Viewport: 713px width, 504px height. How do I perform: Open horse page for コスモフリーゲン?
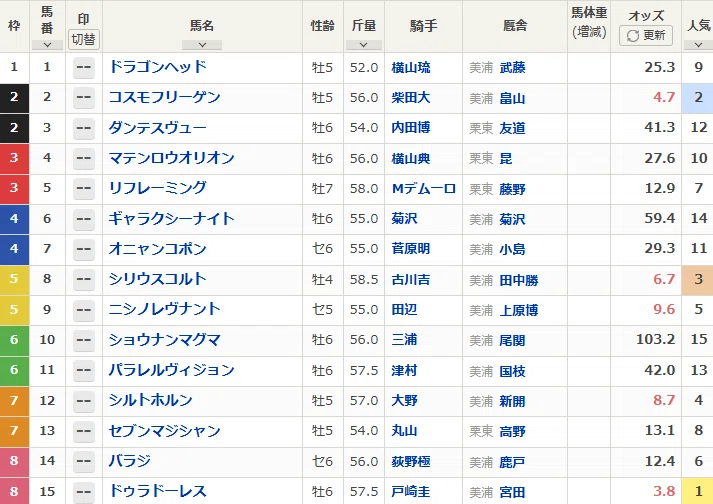click(165, 97)
